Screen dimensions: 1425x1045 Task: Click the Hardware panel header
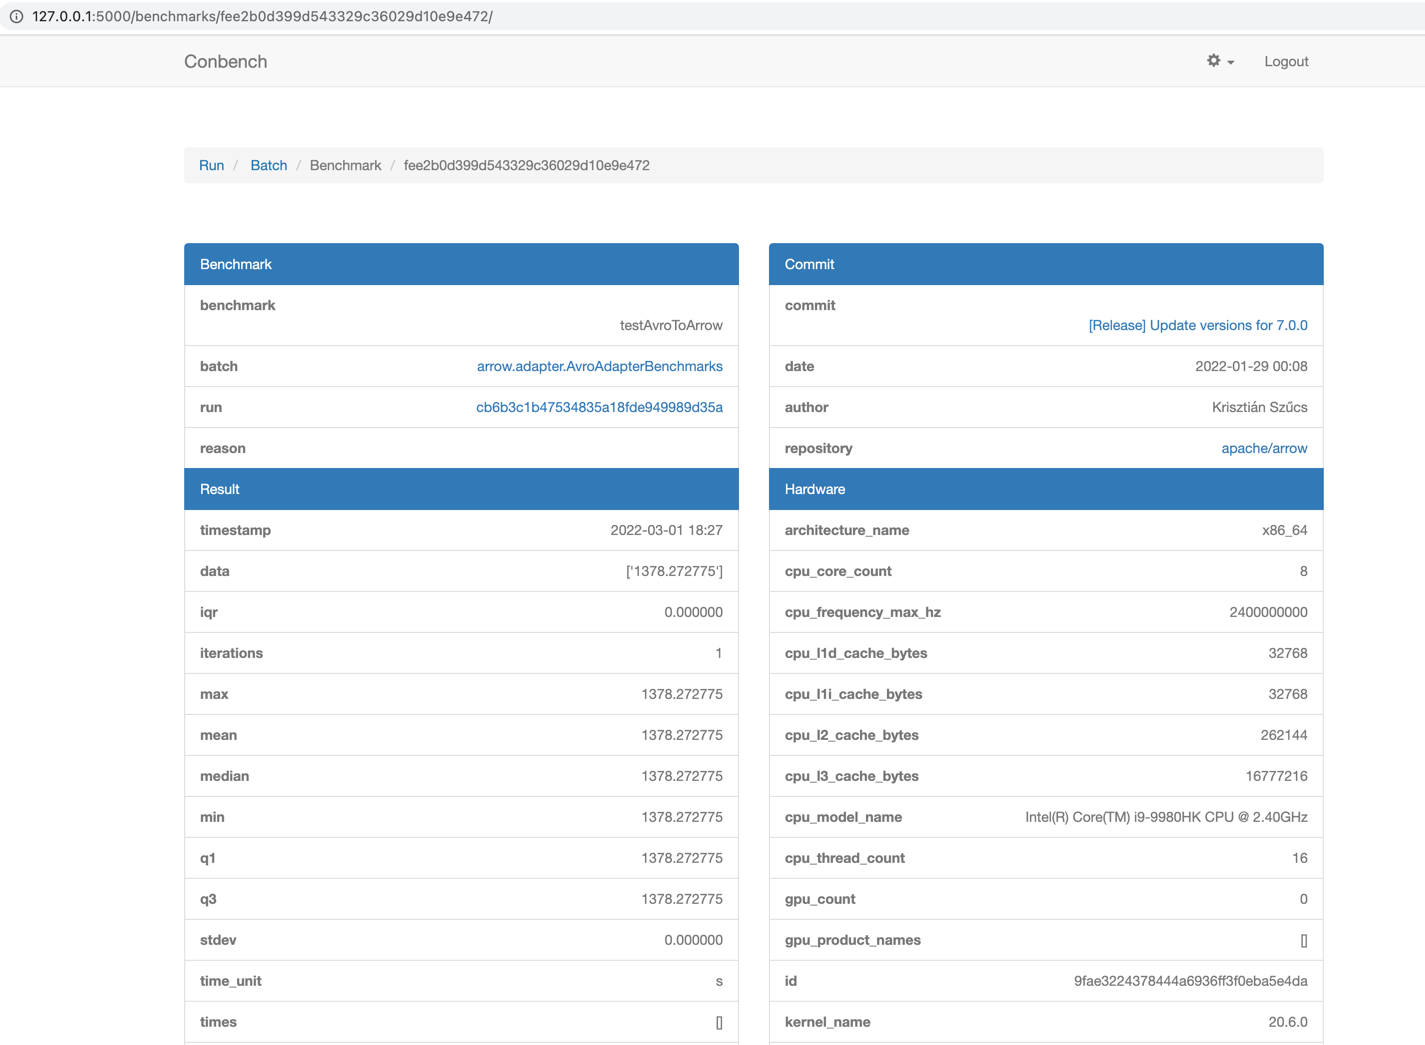[815, 489]
